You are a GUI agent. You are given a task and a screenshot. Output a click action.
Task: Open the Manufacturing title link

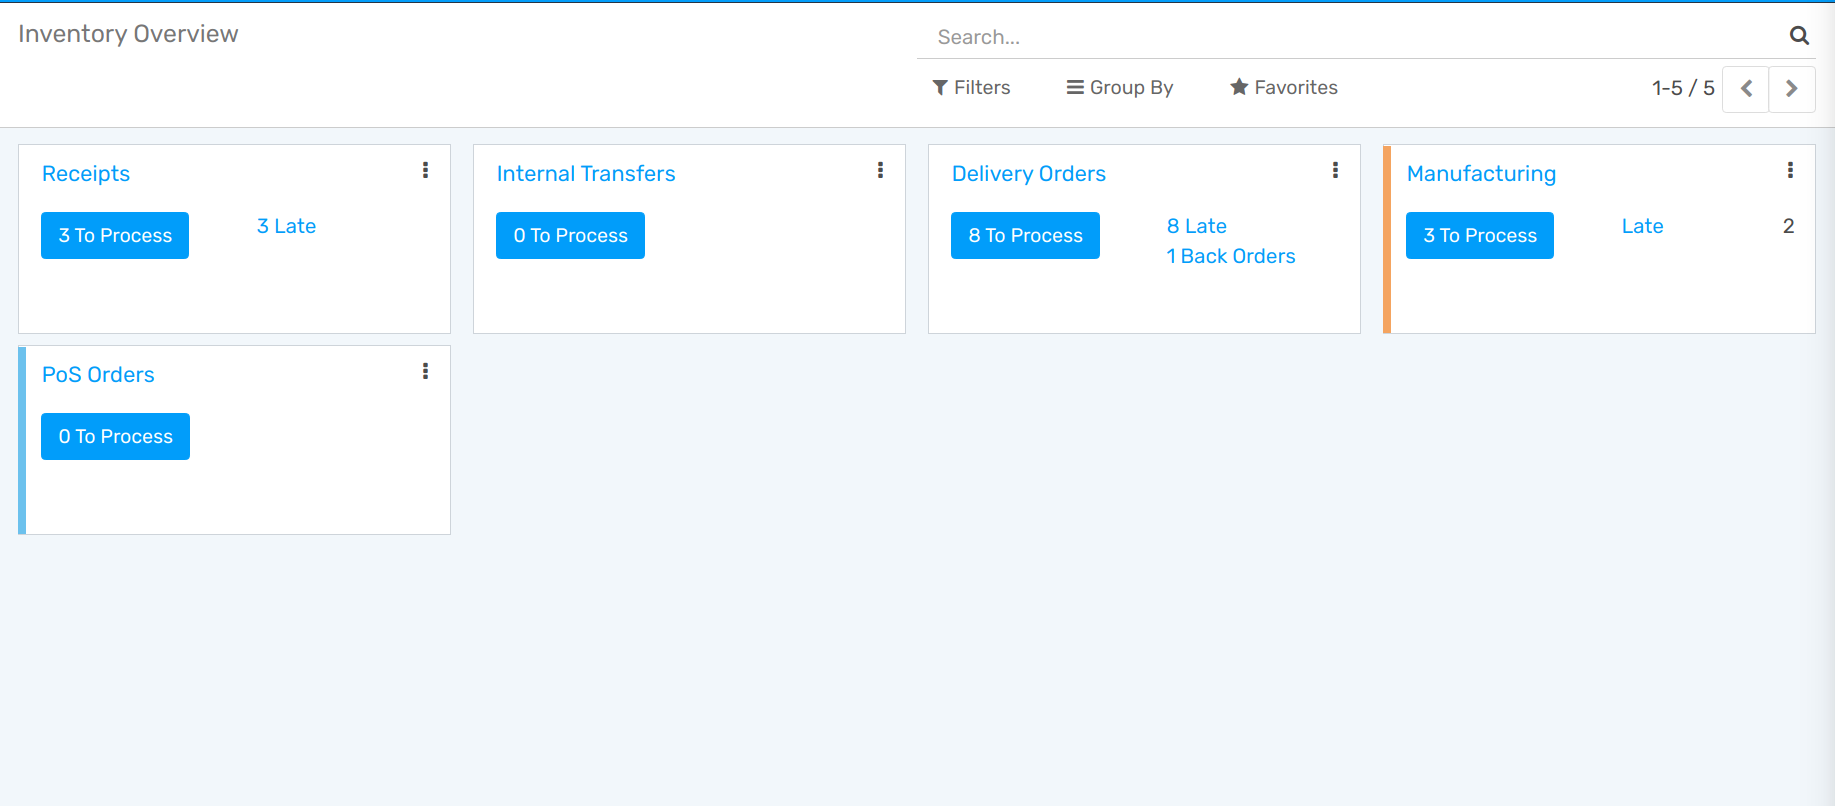(1481, 174)
